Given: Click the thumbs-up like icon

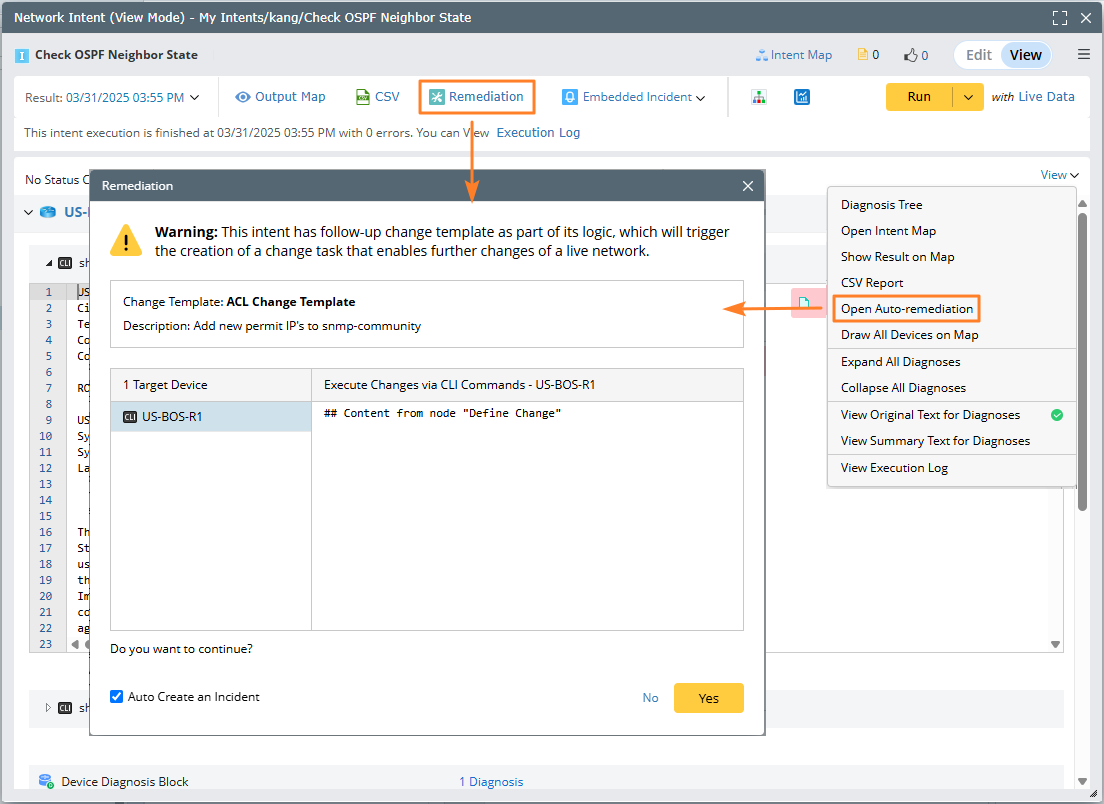Looking at the screenshot, I should [x=910, y=55].
